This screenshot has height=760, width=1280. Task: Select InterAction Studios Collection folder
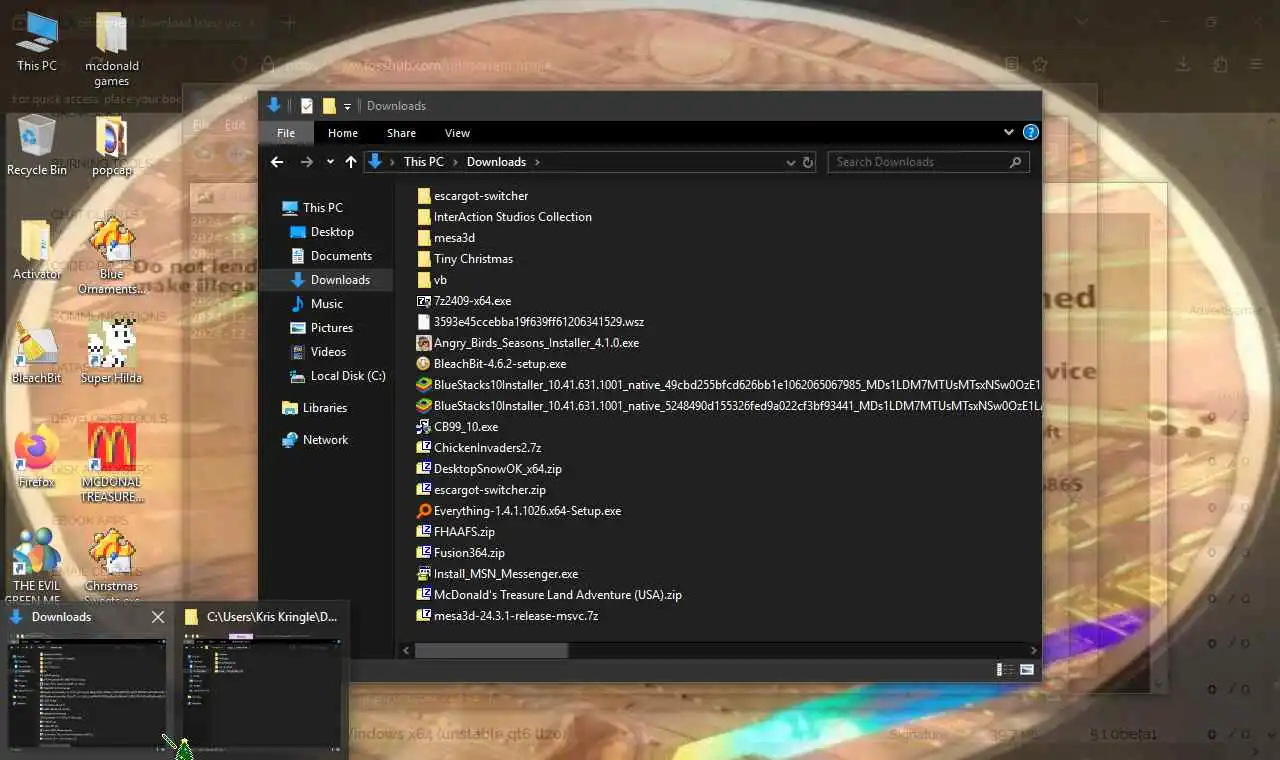(x=504, y=217)
